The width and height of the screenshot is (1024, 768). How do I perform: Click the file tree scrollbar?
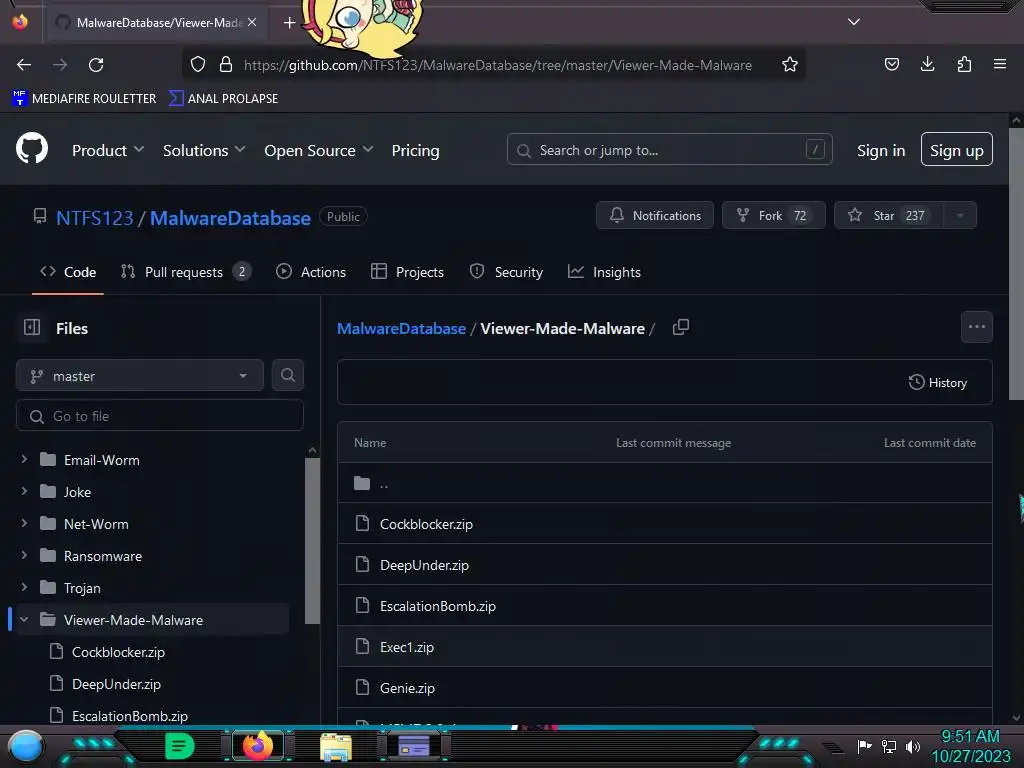[x=312, y=541]
